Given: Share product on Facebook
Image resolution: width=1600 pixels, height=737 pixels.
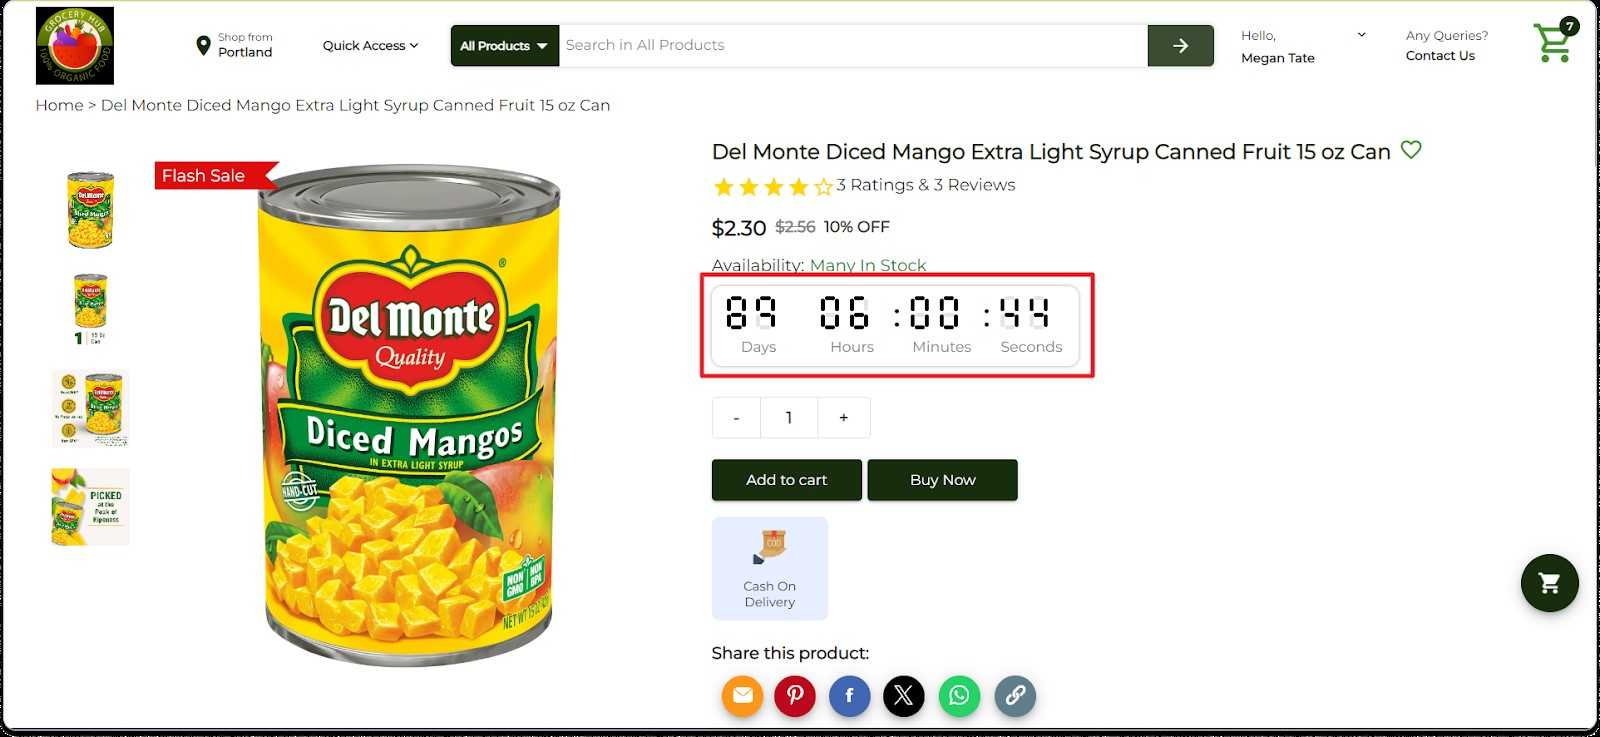Looking at the screenshot, I should pos(849,696).
